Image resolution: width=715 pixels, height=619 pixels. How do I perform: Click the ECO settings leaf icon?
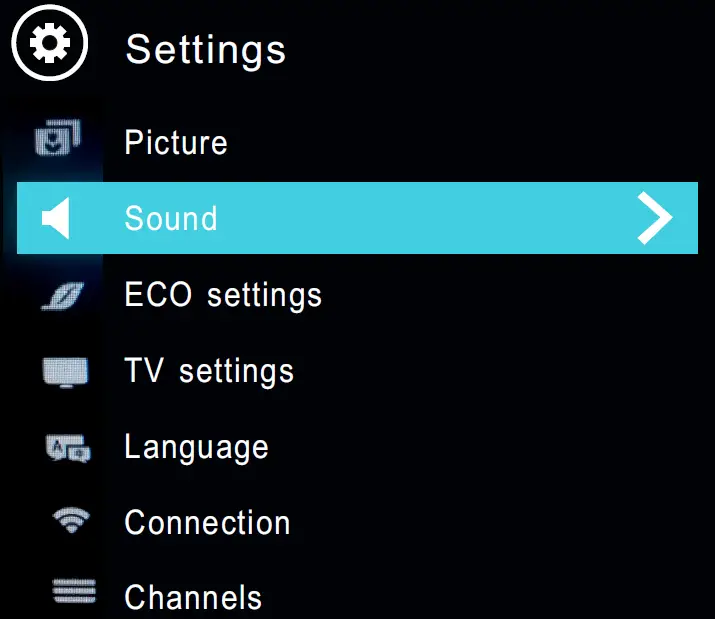click(x=63, y=296)
